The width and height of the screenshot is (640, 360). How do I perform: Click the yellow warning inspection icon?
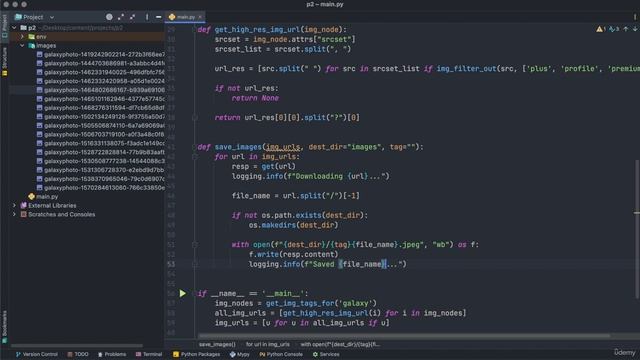[599, 29]
